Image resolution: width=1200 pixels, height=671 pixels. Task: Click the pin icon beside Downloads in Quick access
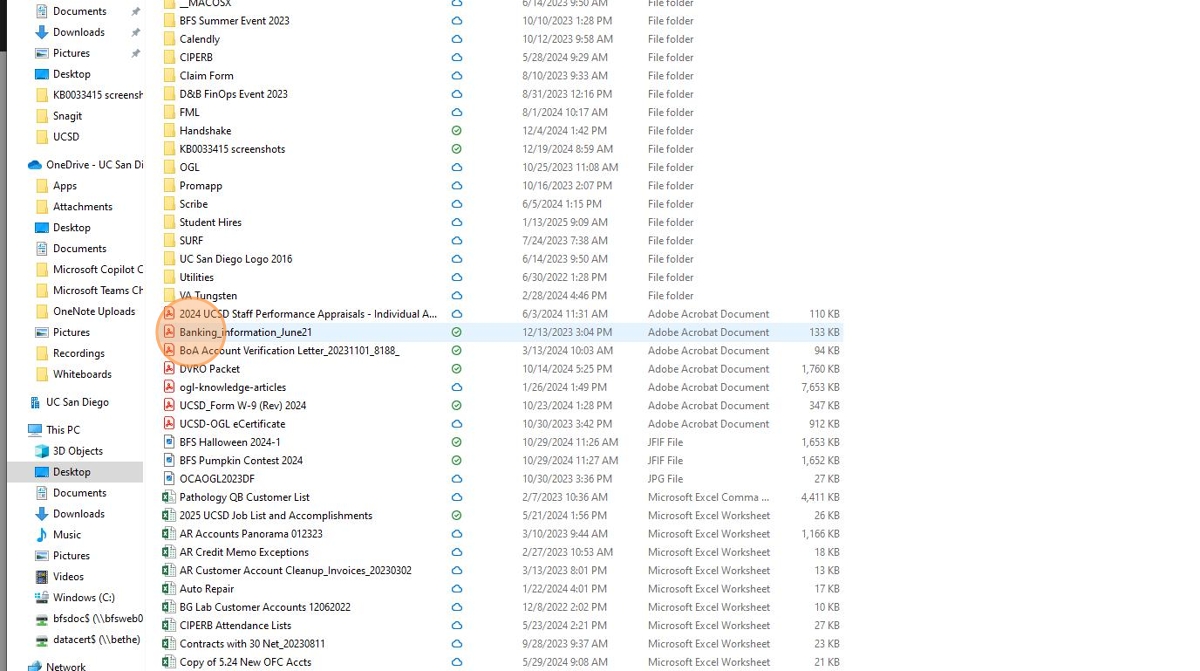click(136, 32)
